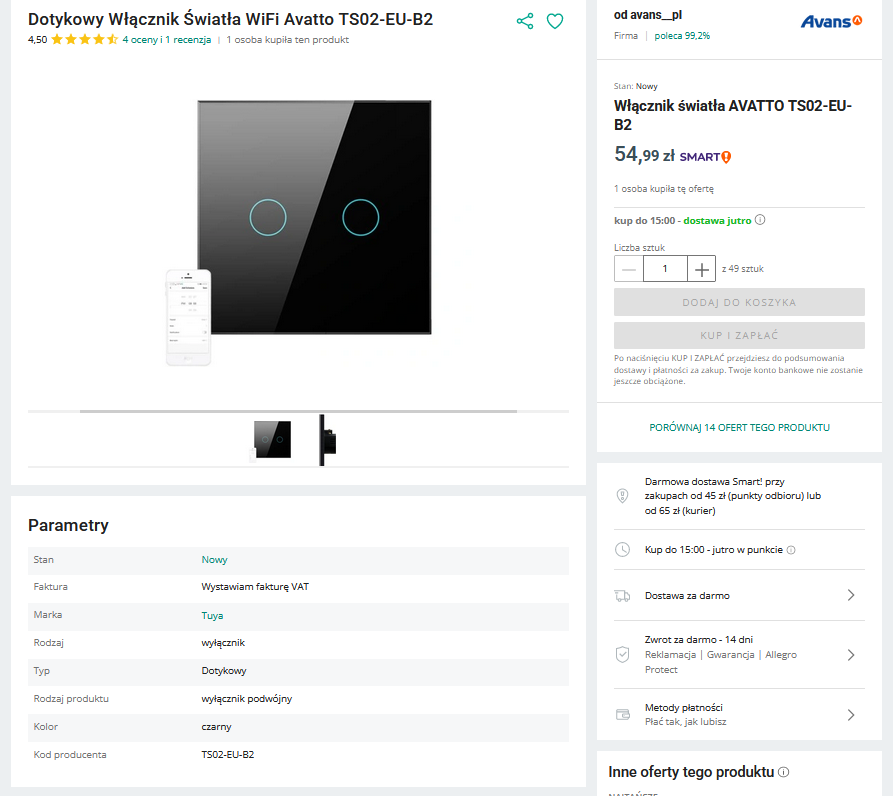Viewport: 893px width, 796px height.
Task: Click the share icon near product title
Action: (x=525, y=21)
